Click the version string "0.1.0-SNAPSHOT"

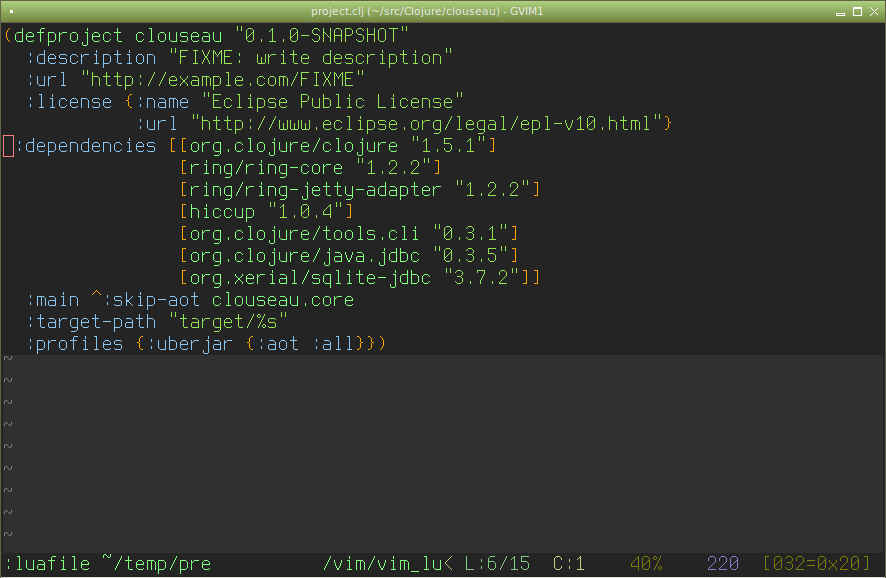coord(322,36)
